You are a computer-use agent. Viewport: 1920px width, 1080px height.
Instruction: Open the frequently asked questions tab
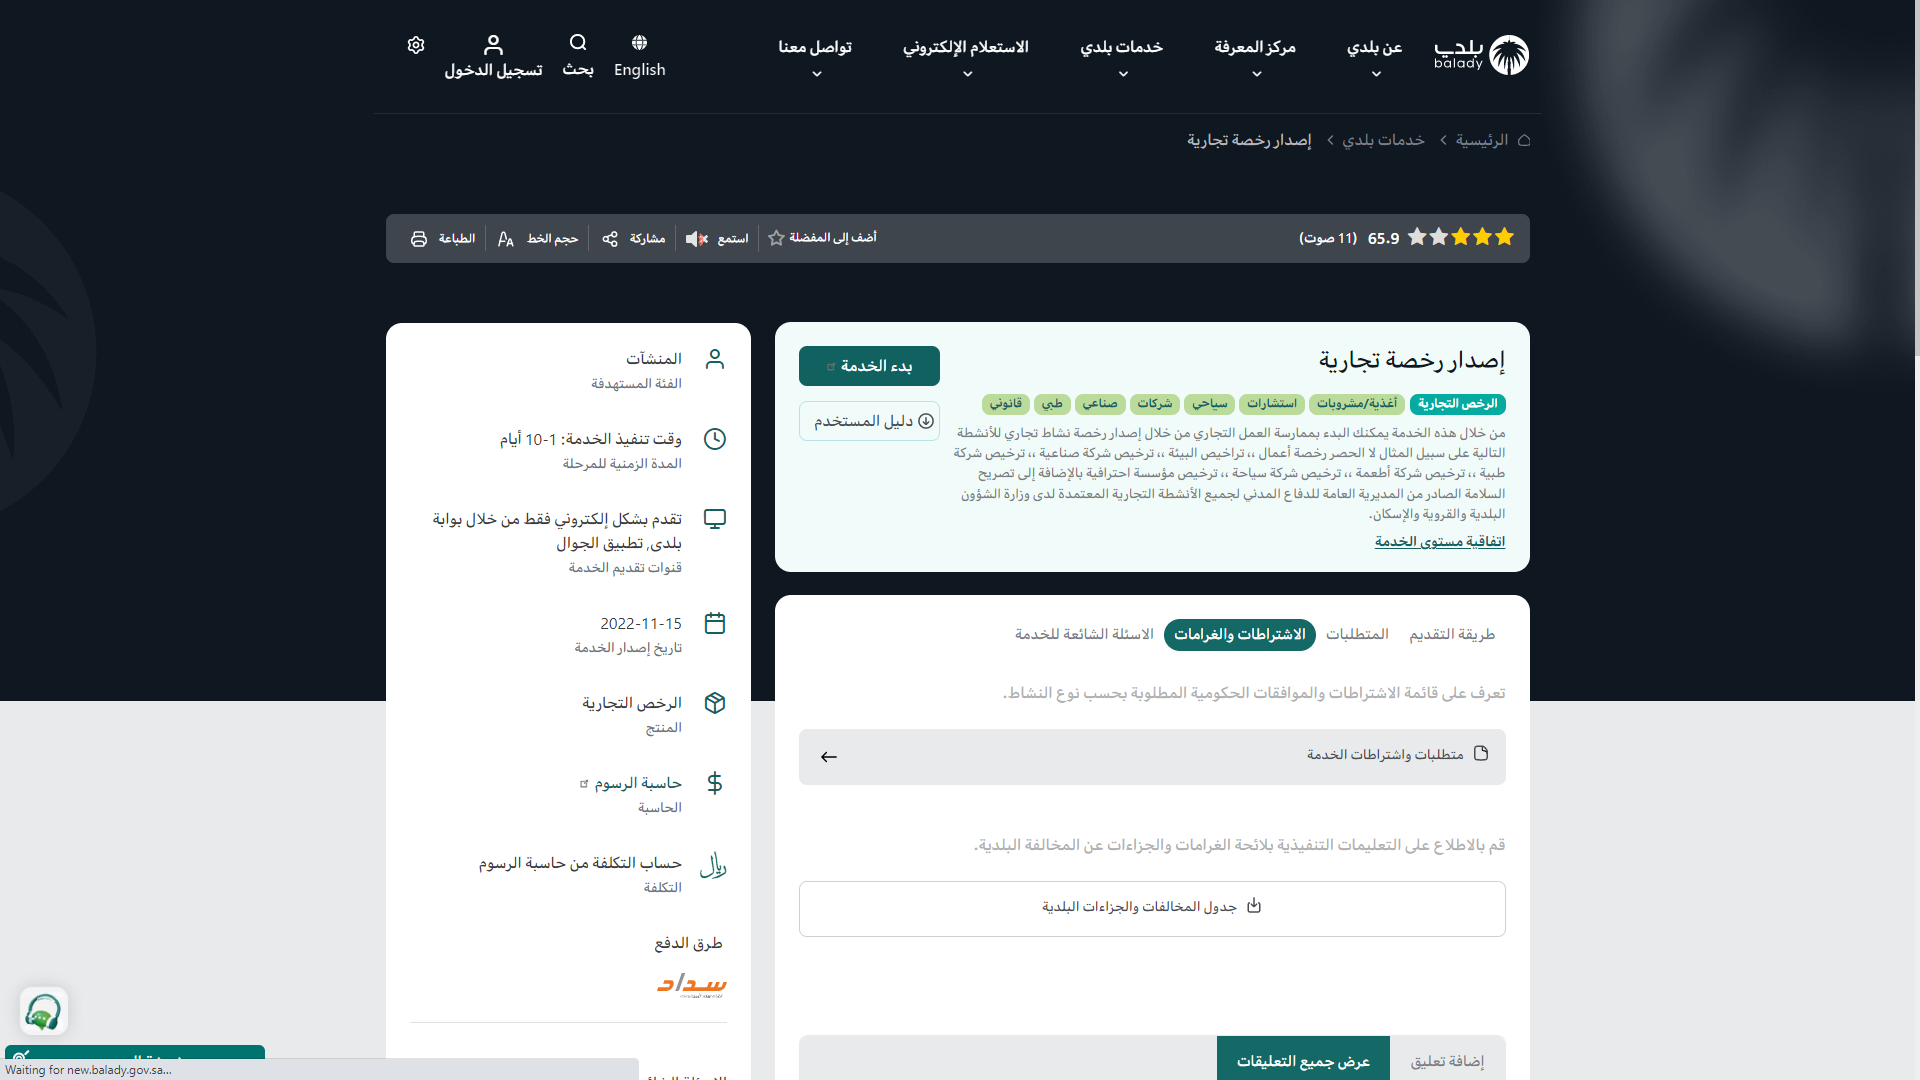pyautogui.click(x=1084, y=635)
